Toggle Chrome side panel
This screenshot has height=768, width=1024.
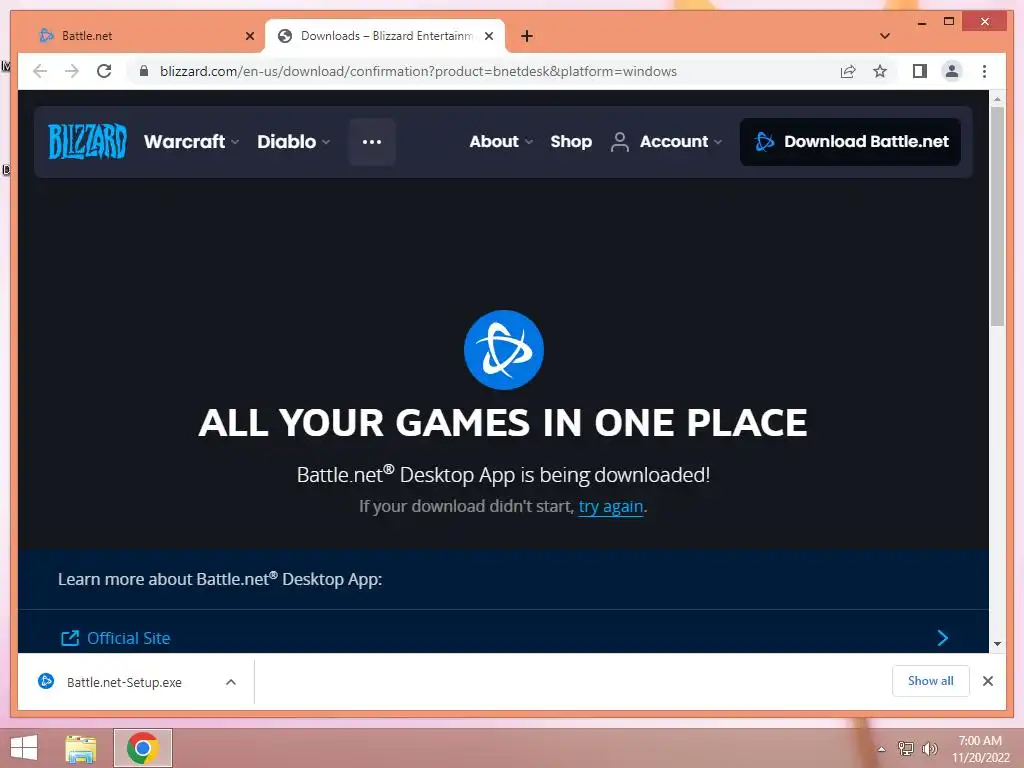pos(920,71)
